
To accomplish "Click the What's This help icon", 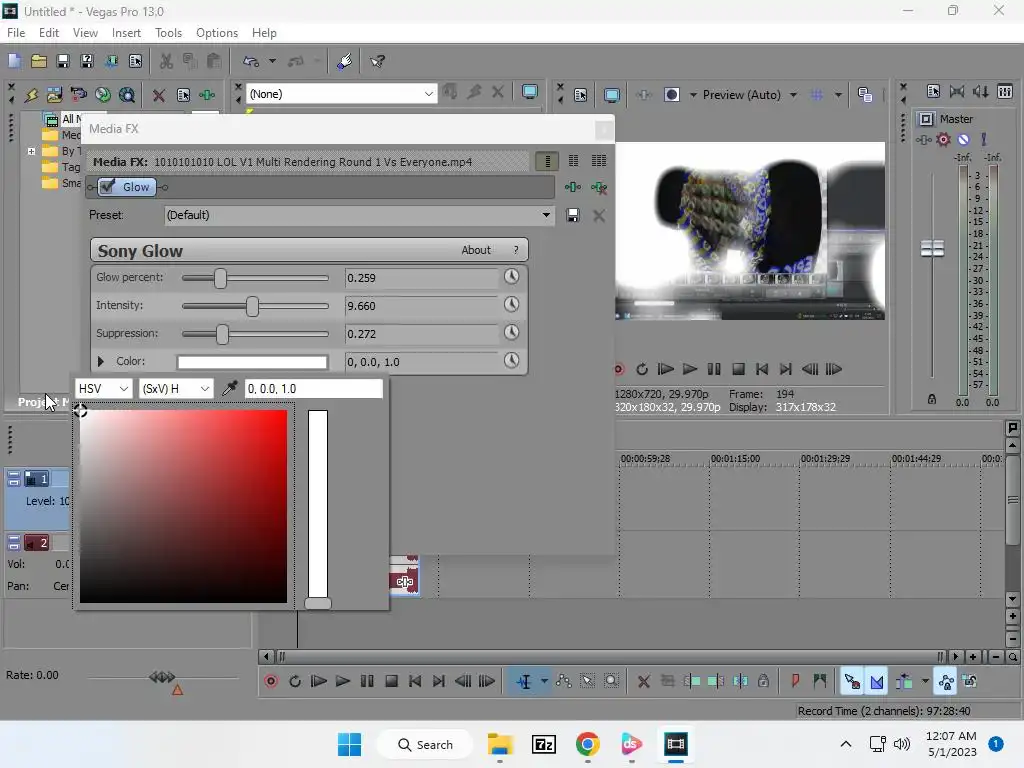I will 377,61.
